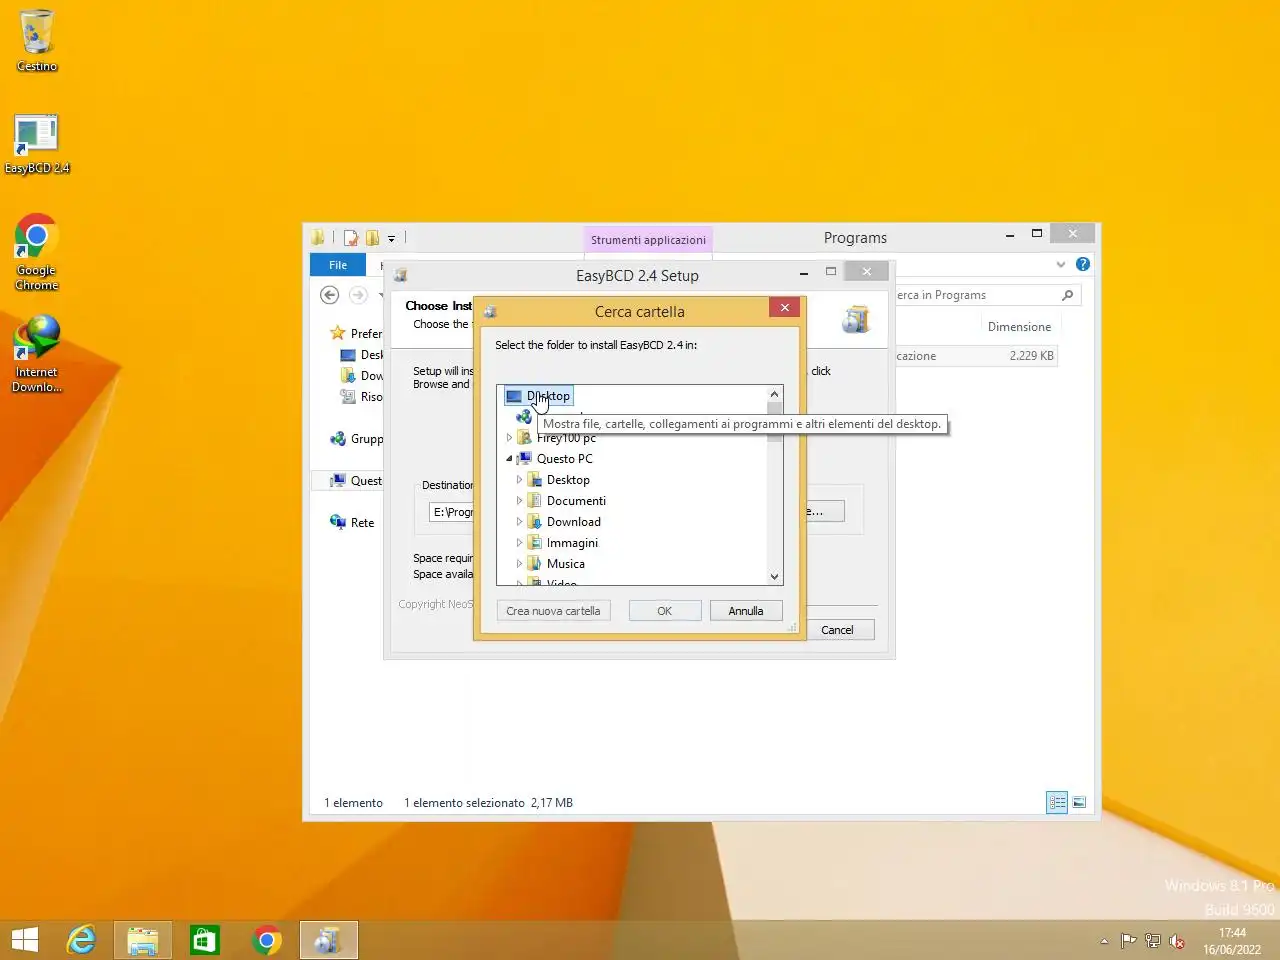Click Annulla in the Cerca cartella dialog
Image resolution: width=1280 pixels, height=960 pixels.
pos(746,611)
